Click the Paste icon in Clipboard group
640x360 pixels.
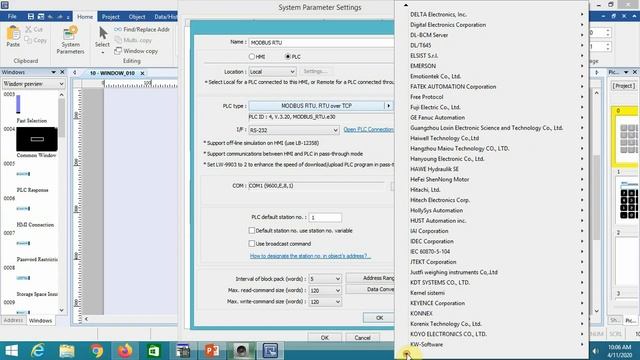coord(13,36)
